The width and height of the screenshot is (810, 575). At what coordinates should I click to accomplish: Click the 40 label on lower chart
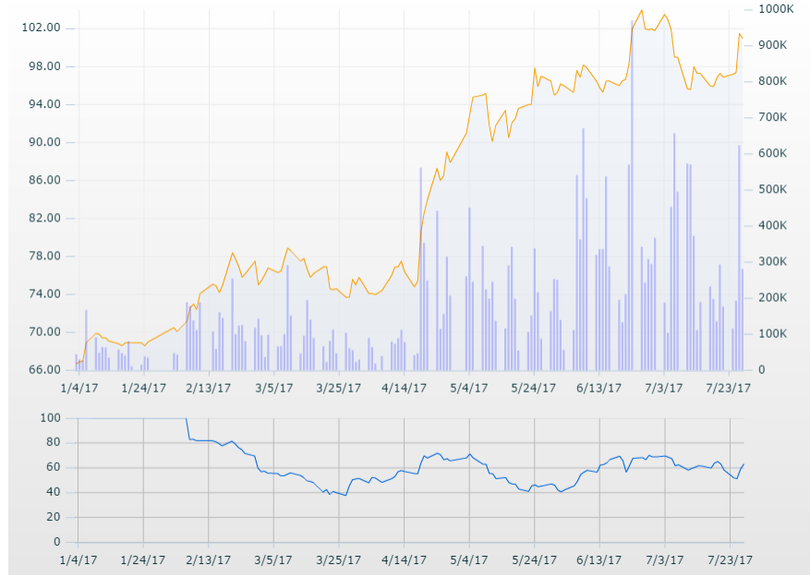pyautogui.click(x=54, y=492)
